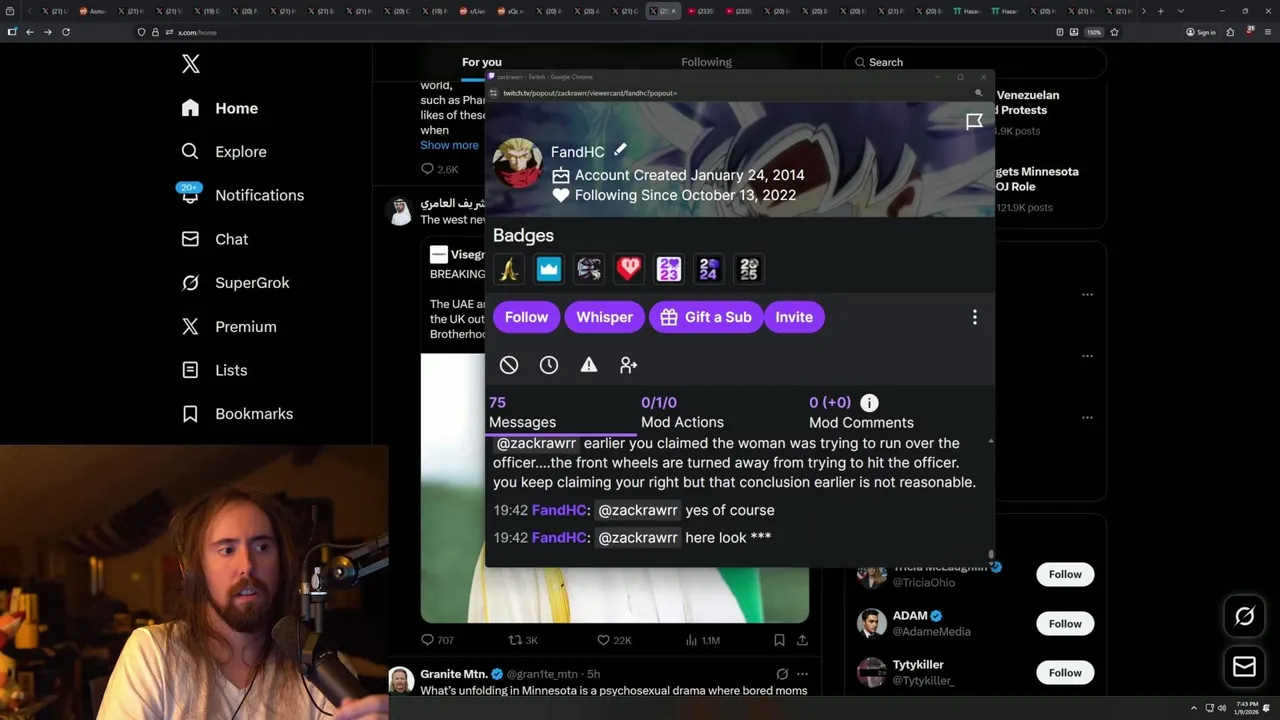1280x720 pixels.
Task: Open Bookmarks in the X sidebar
Action: [x=237, y=413]
